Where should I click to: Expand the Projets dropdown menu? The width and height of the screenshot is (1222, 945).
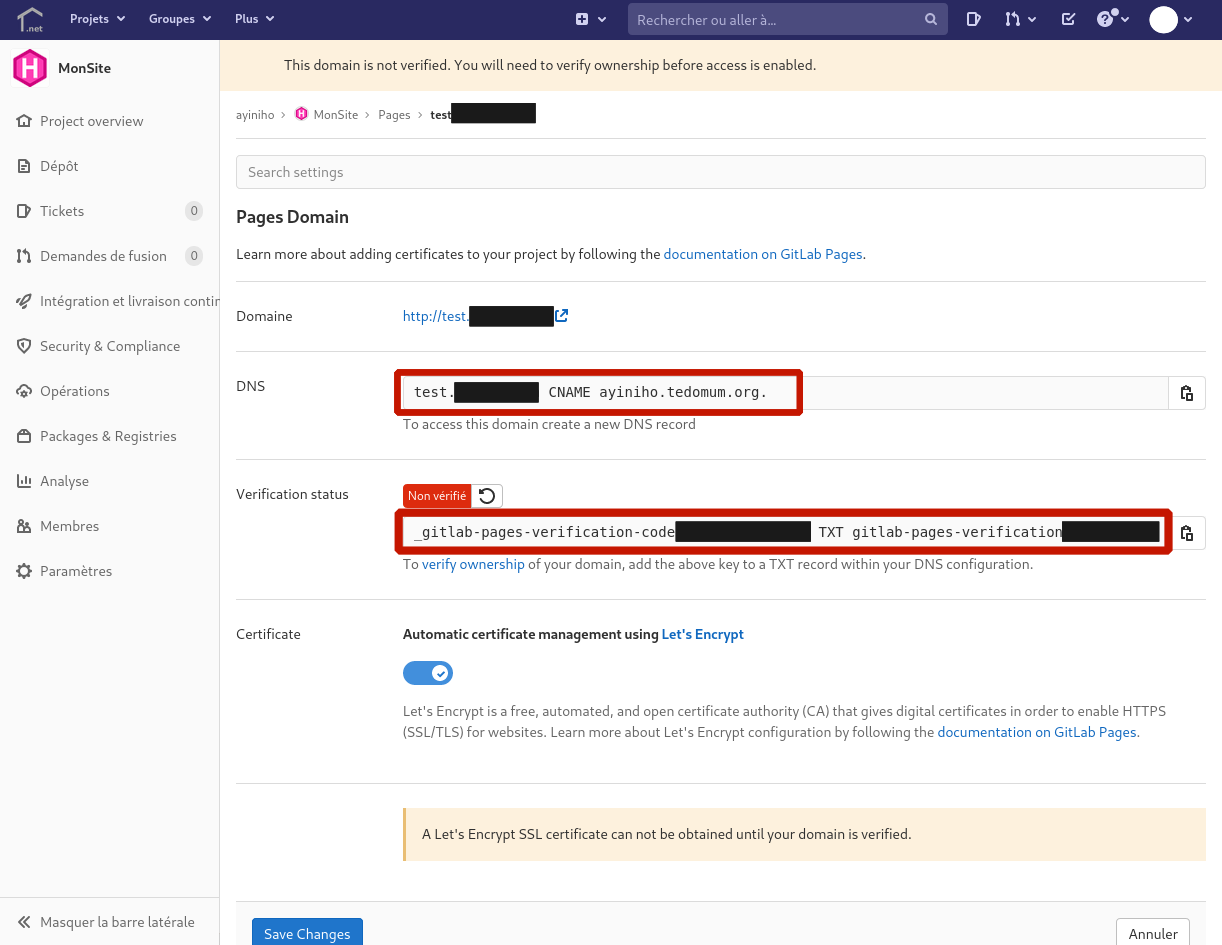pyautogui.click(x=97, y=19)
